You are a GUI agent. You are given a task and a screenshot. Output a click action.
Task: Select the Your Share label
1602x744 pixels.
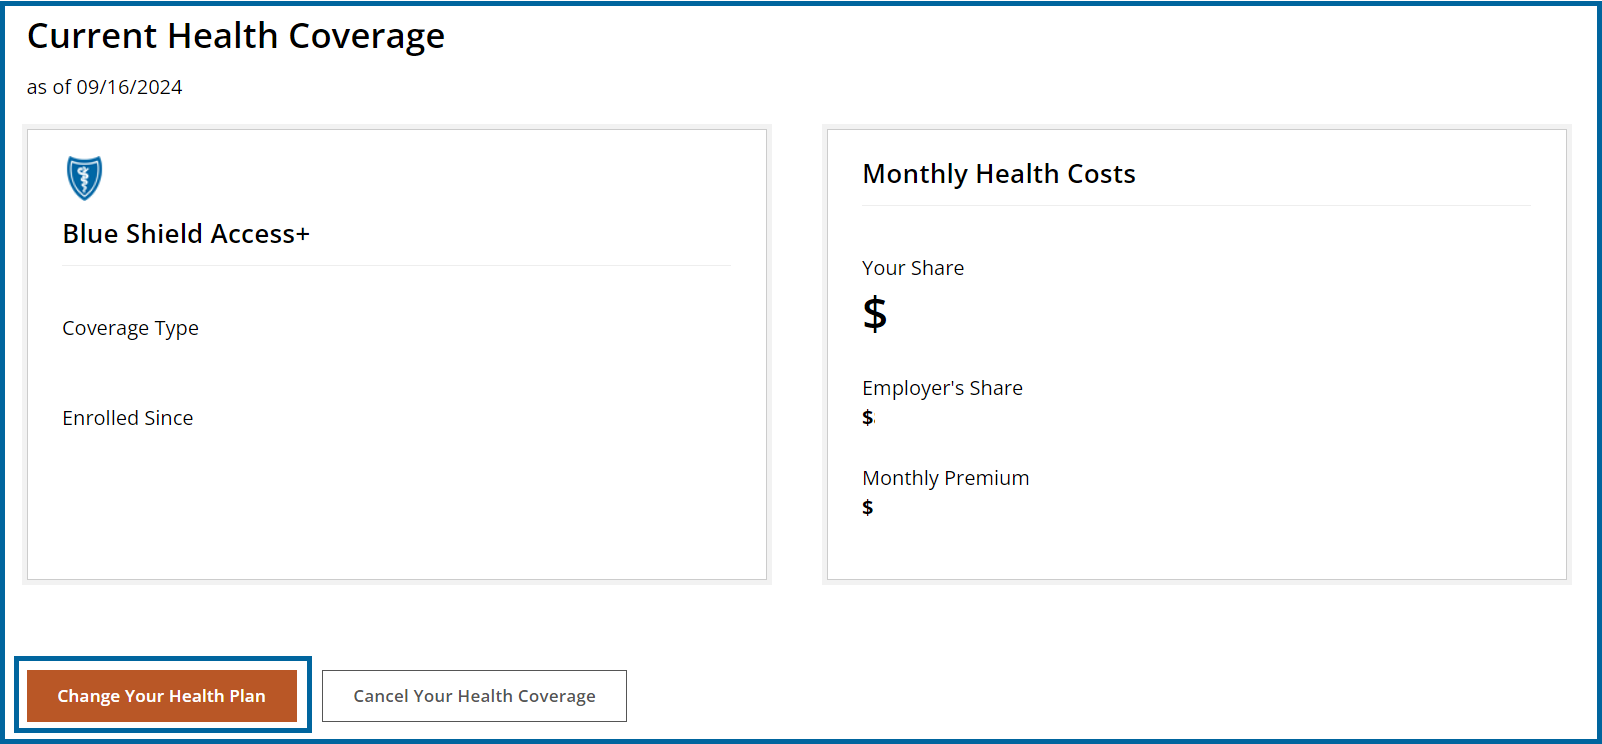pos(913,268)
